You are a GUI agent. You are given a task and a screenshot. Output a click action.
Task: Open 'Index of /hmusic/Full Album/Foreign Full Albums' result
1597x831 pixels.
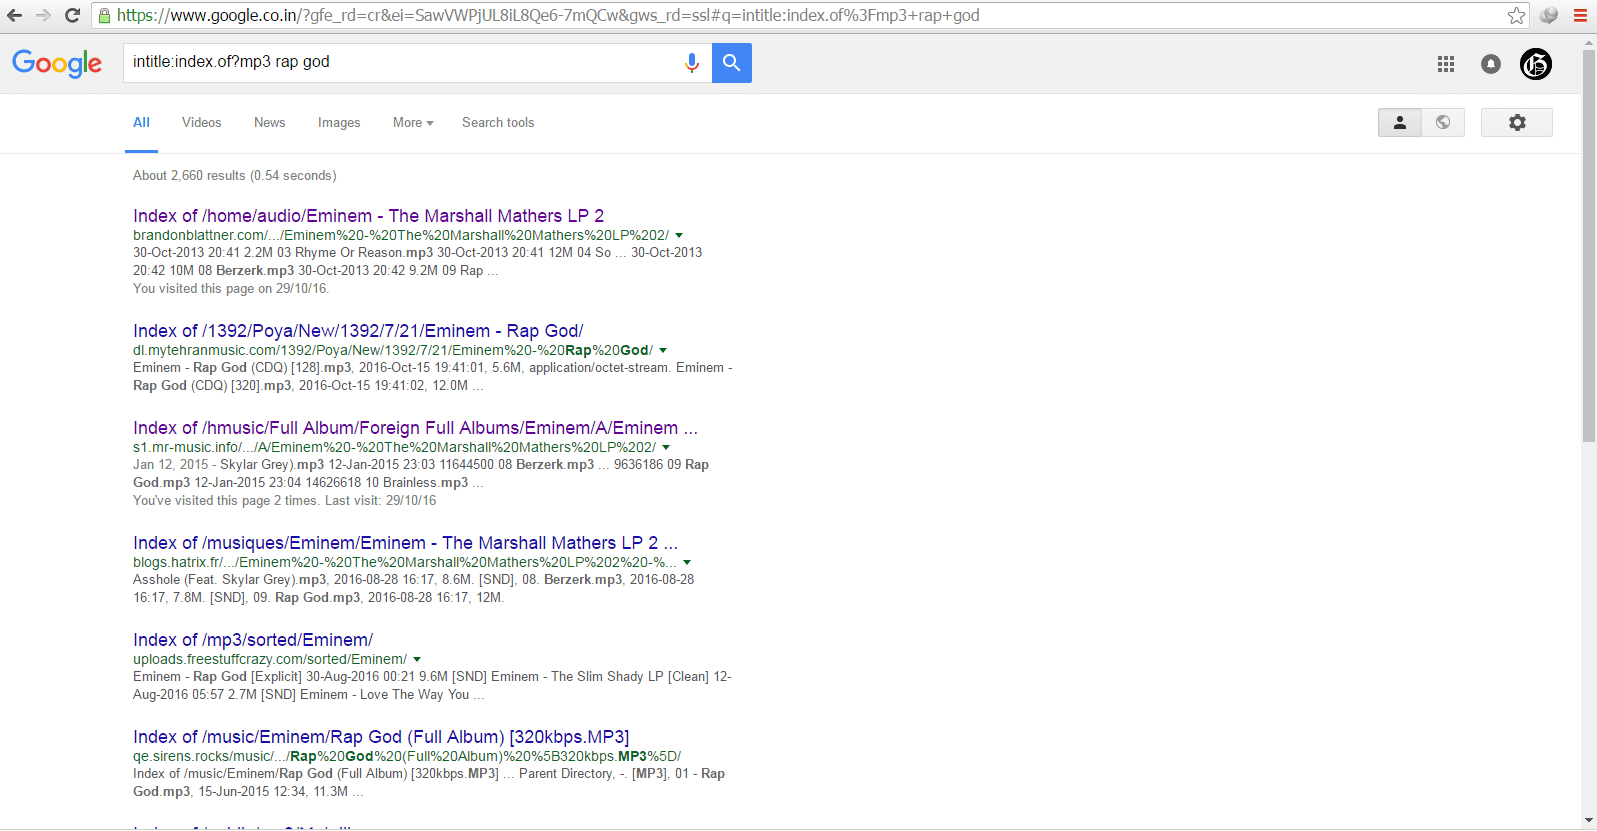[415, 428]
